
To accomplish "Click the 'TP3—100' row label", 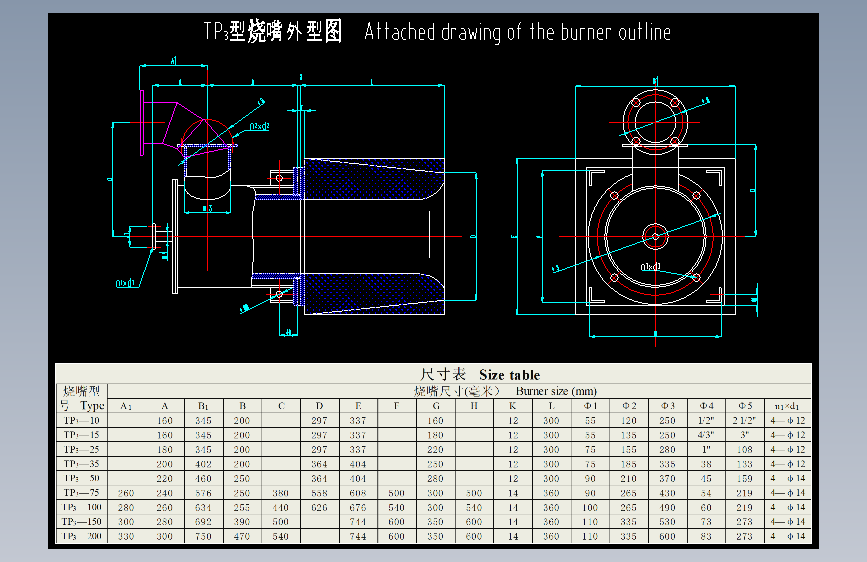I will point(81,507).
